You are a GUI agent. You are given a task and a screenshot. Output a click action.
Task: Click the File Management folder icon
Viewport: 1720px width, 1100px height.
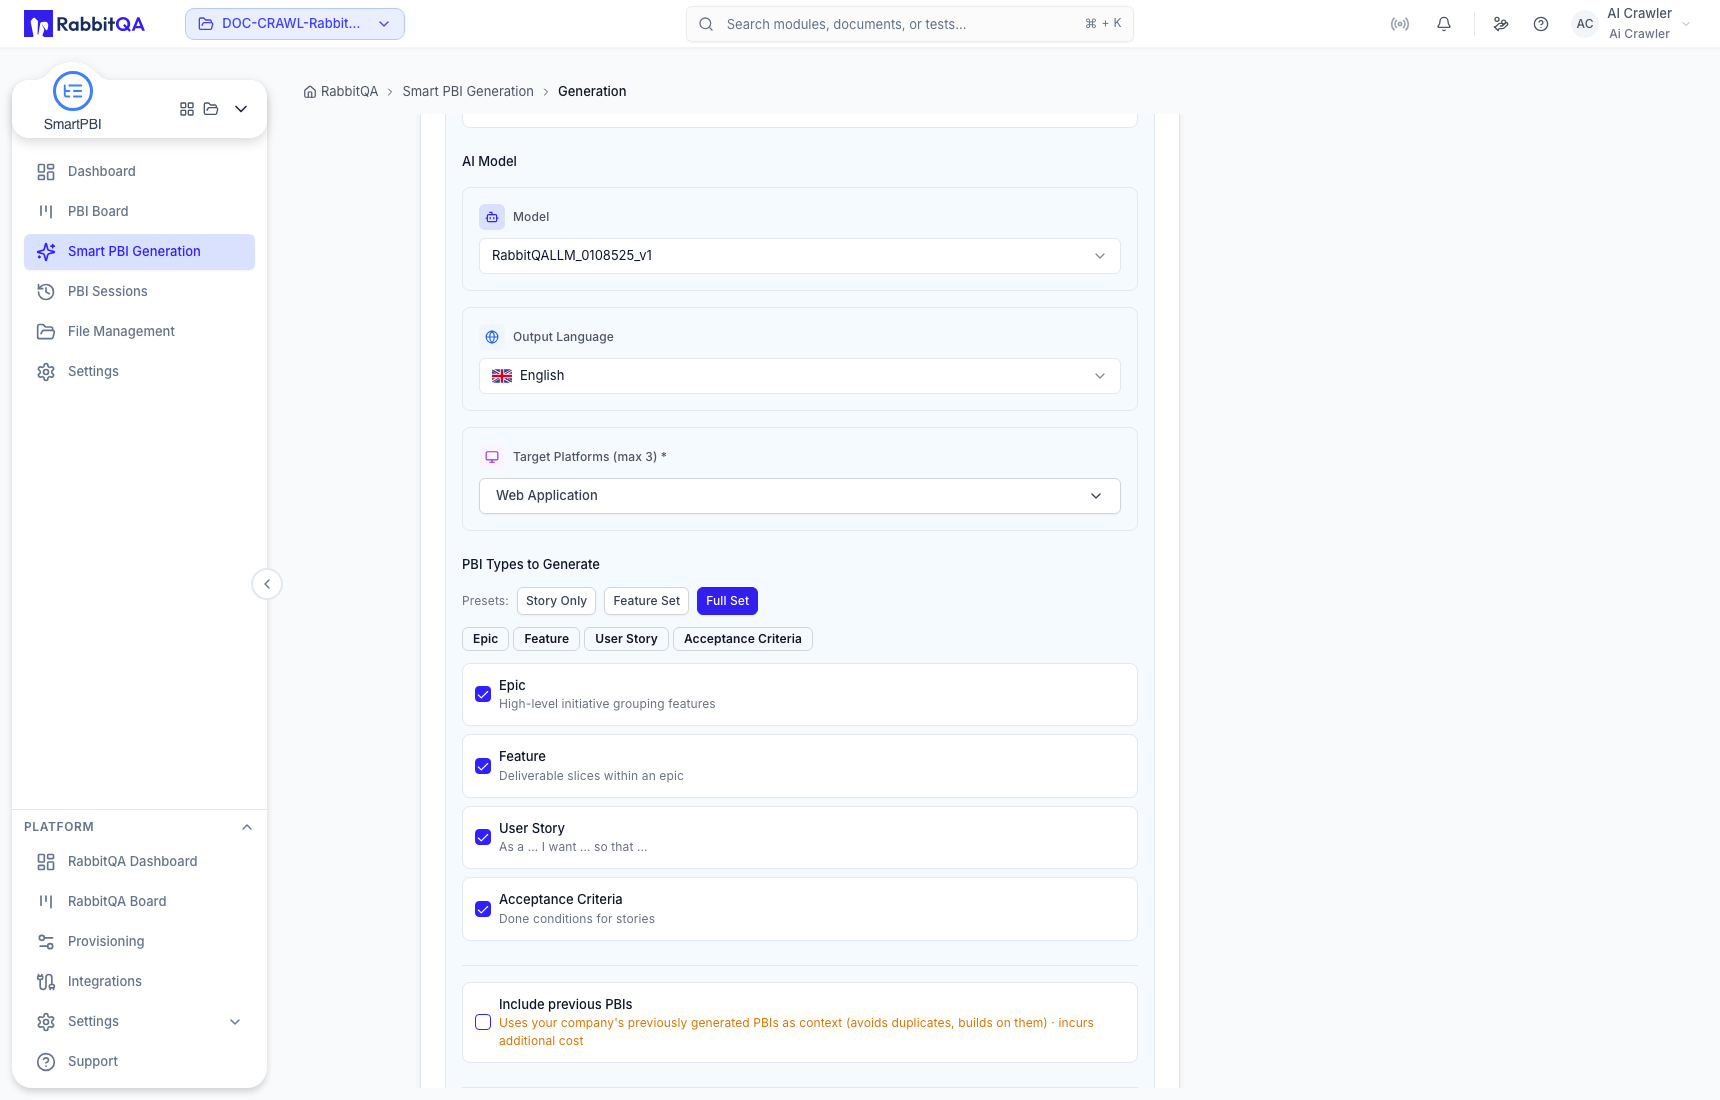(x=46, y=331)
